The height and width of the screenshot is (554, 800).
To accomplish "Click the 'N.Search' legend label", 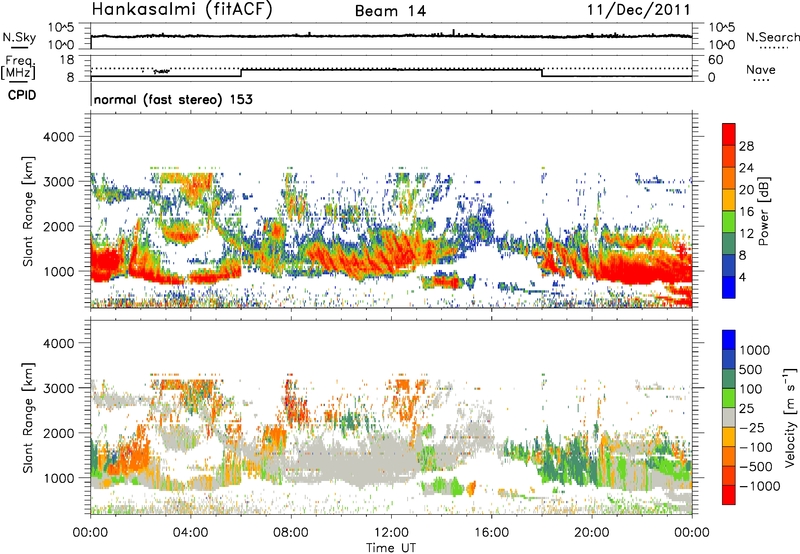I will pyautogui.click(x=772, y=37).
